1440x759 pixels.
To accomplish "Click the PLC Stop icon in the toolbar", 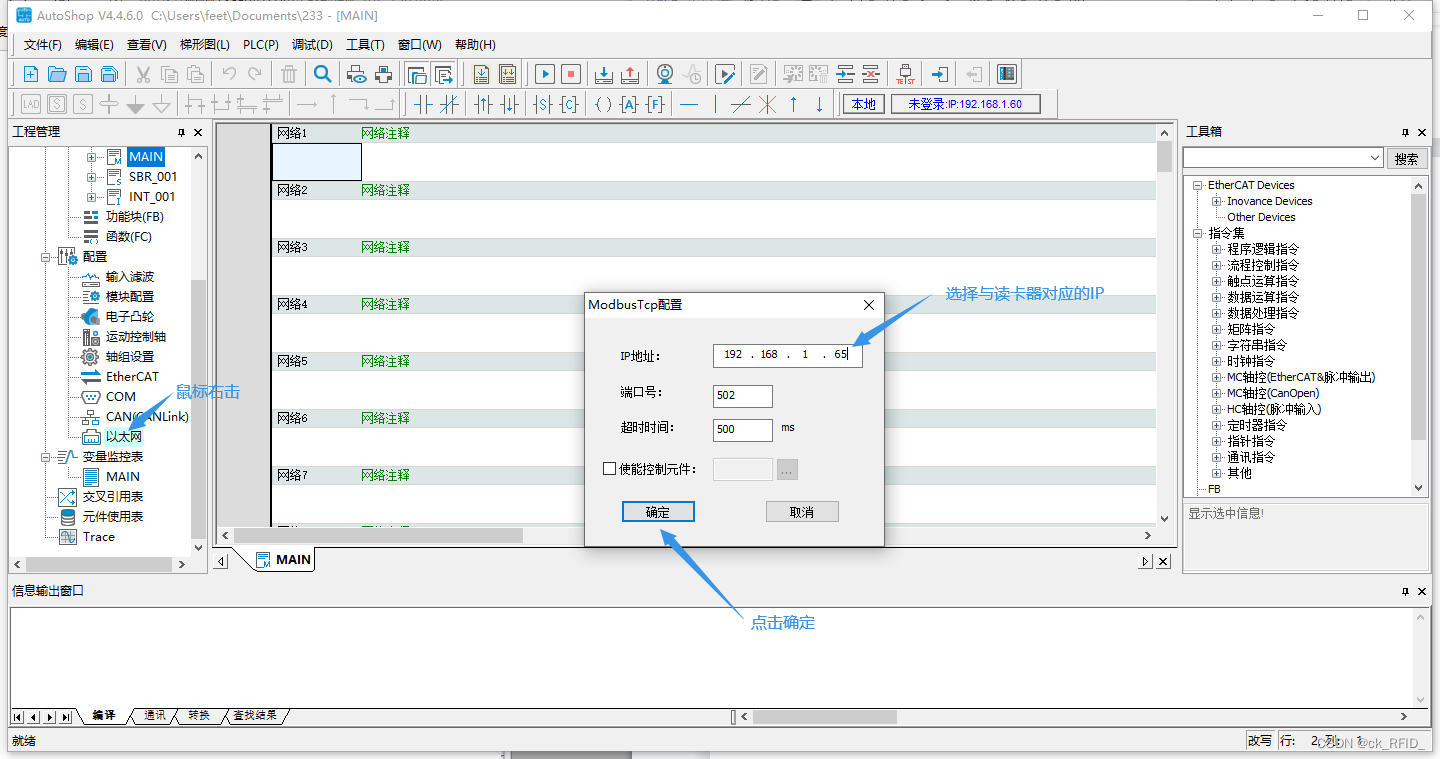I will [572, 74].
